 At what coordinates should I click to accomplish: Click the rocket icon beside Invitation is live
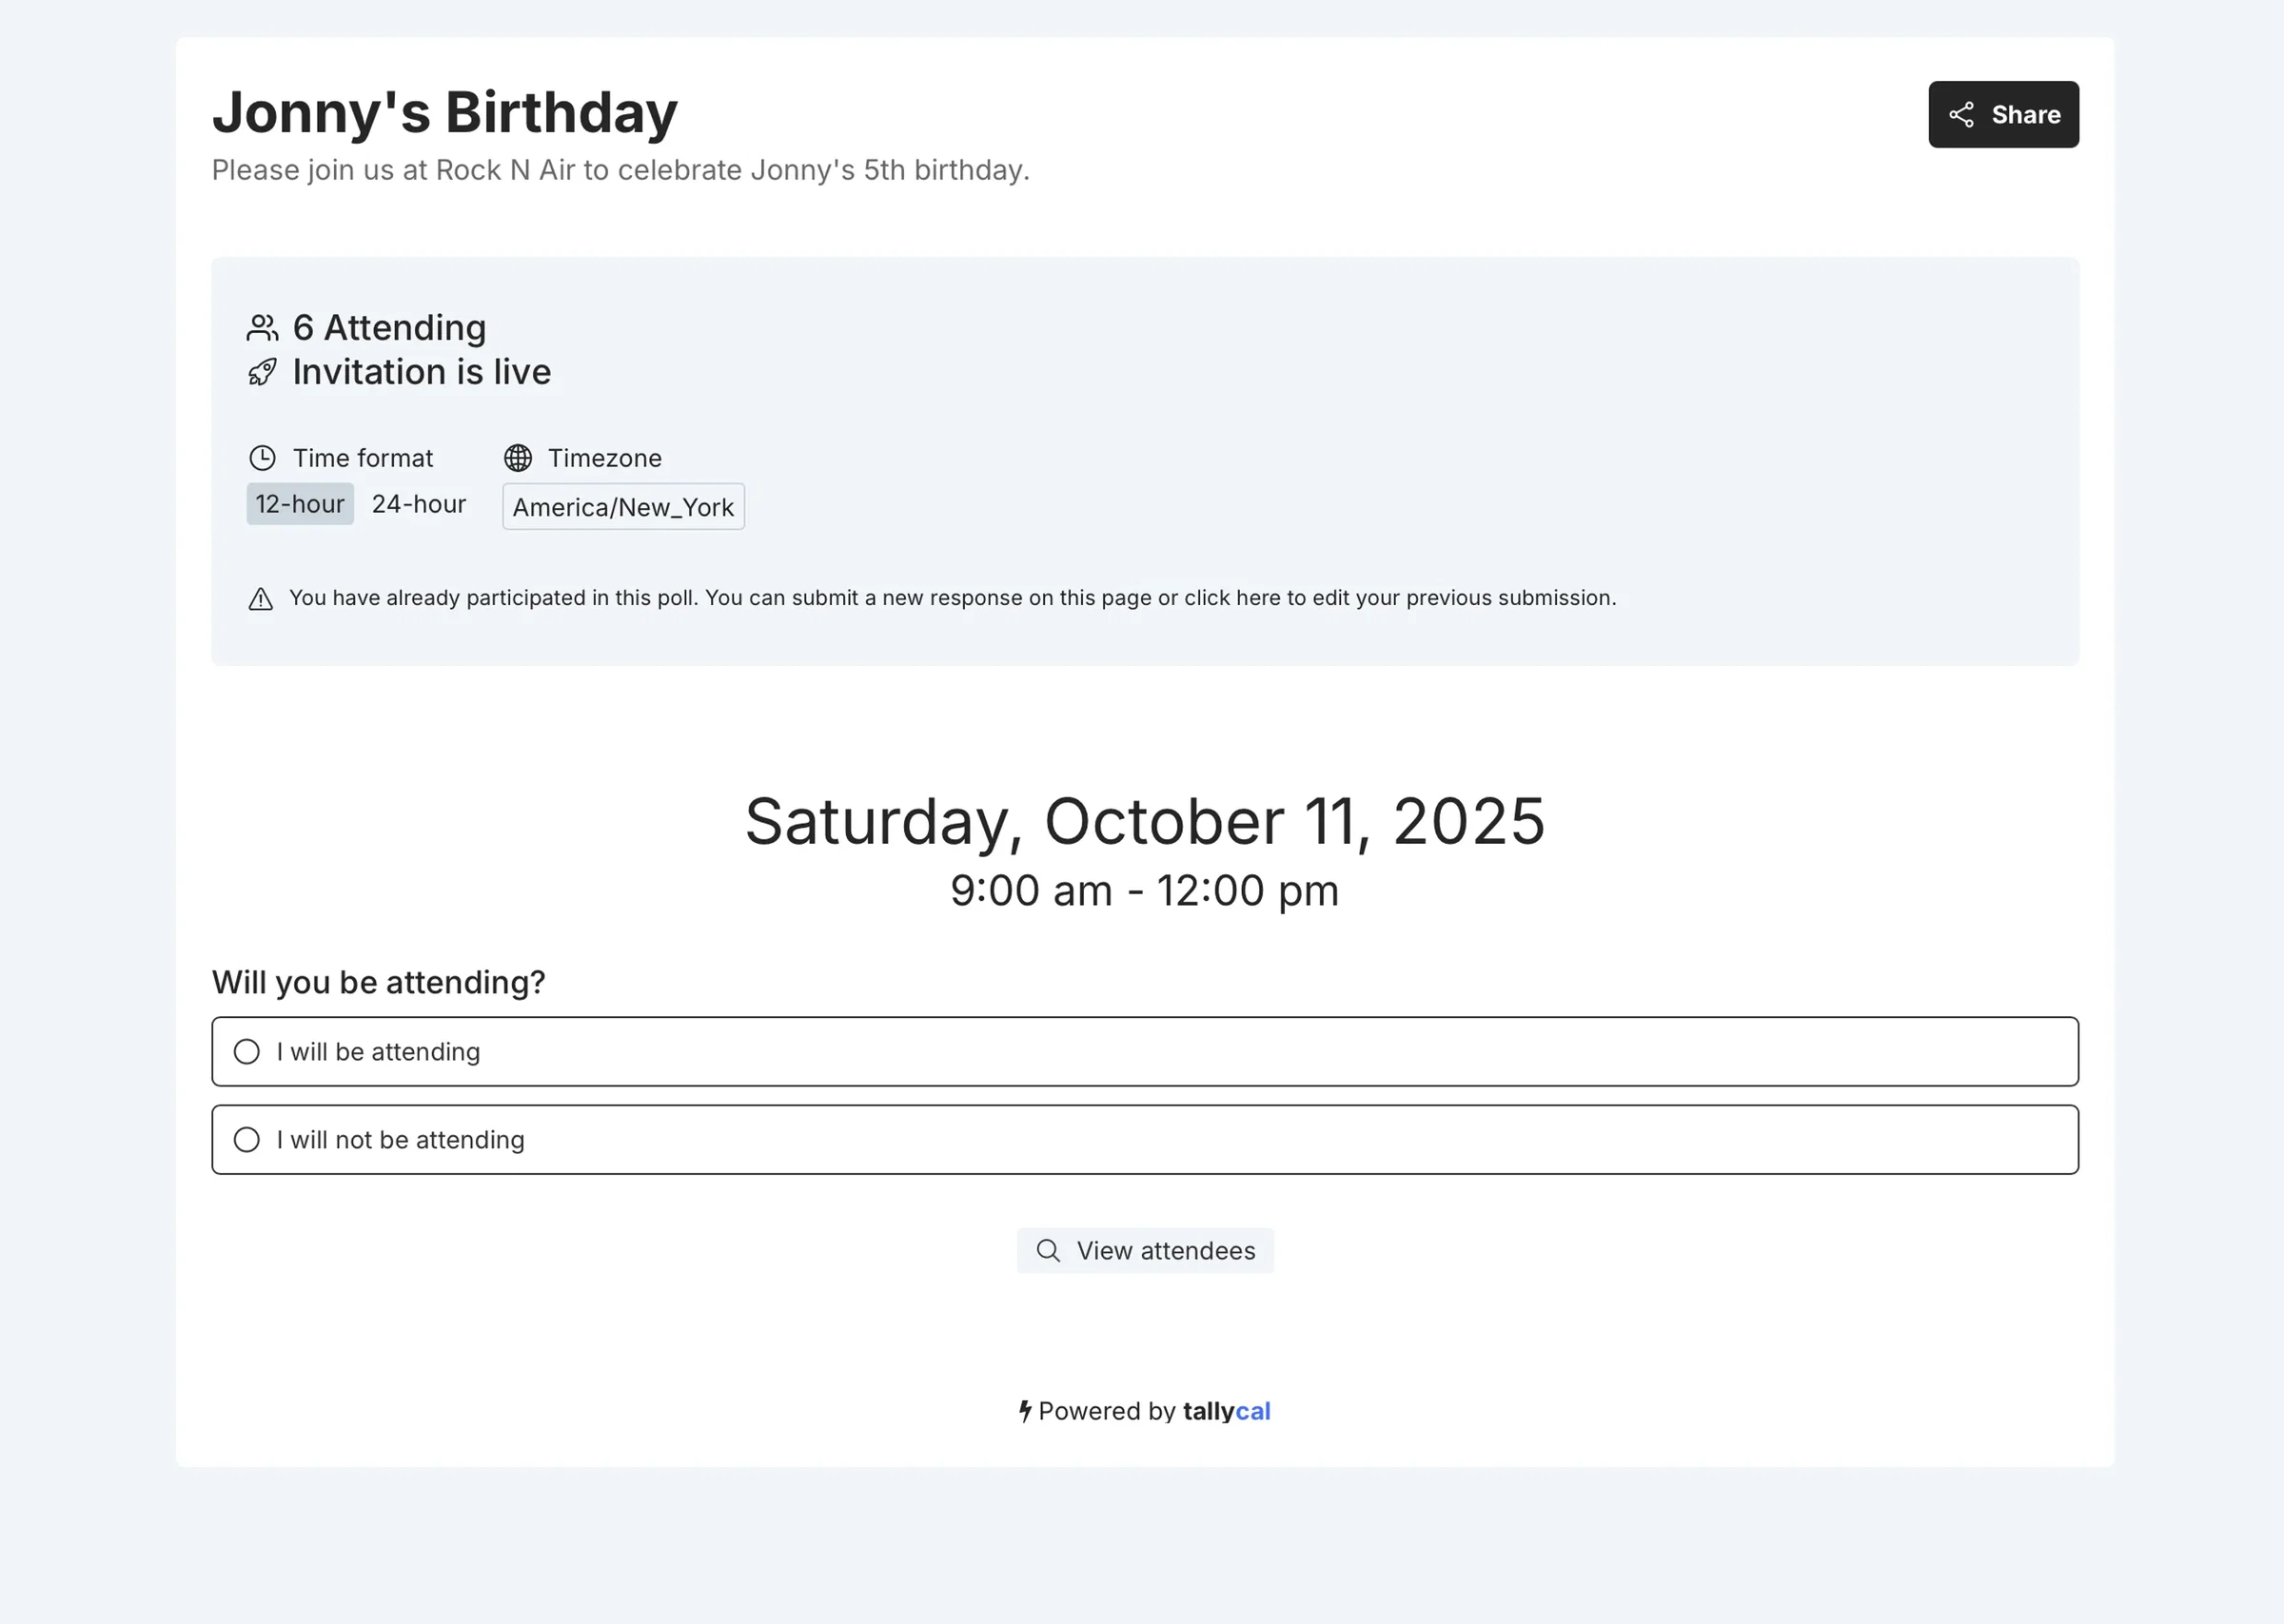(262, 373)
